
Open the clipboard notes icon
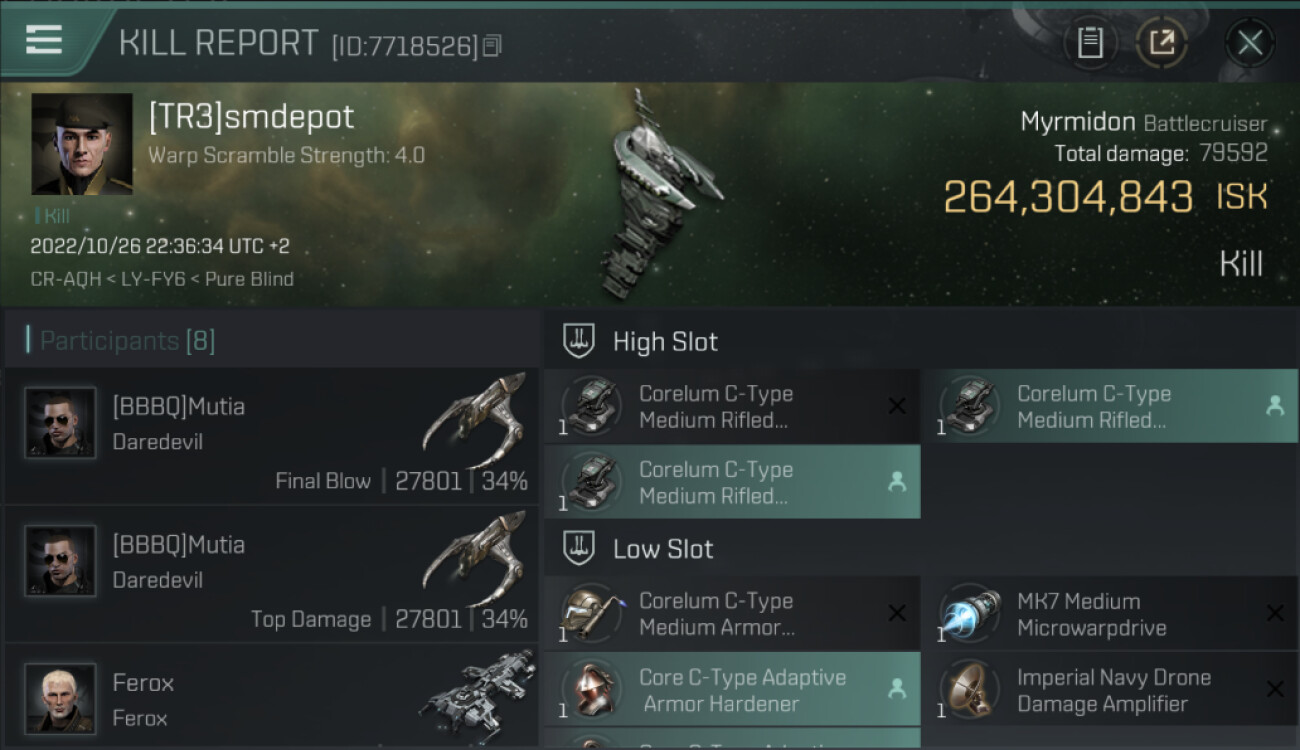pyautogui.click(x=1090, y=43)
